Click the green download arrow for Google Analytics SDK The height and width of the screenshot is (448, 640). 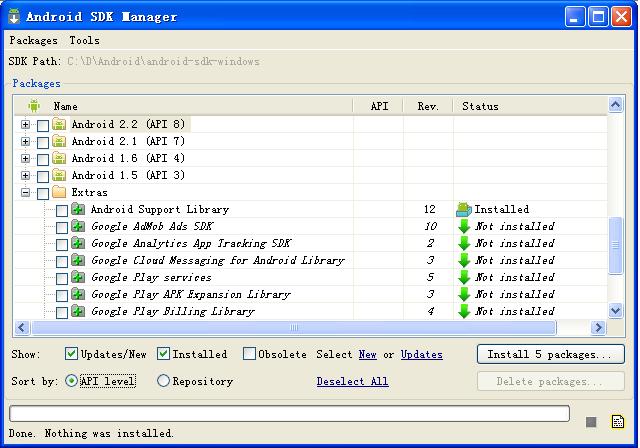[464, 244]
